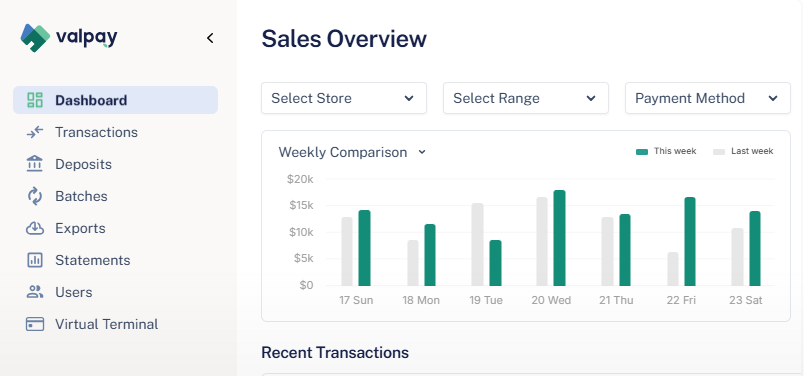Click the gray bar for 19 Tue
The width and height of the screenshot is (804, 376).
point(477,244)
